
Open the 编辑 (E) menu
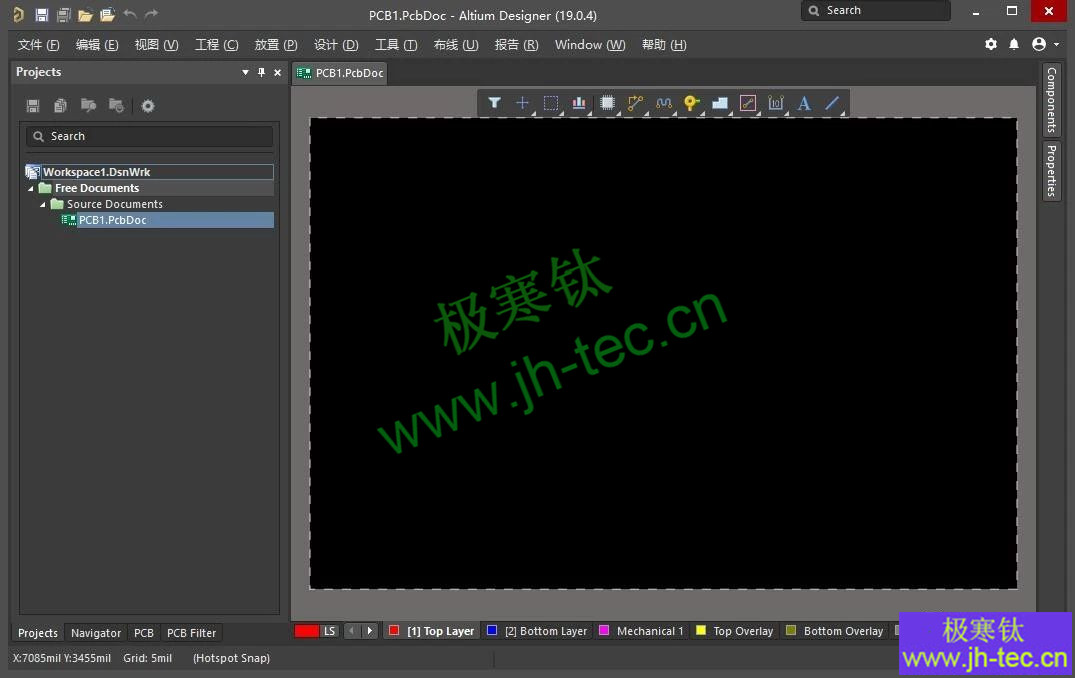(x=97, y=45)
